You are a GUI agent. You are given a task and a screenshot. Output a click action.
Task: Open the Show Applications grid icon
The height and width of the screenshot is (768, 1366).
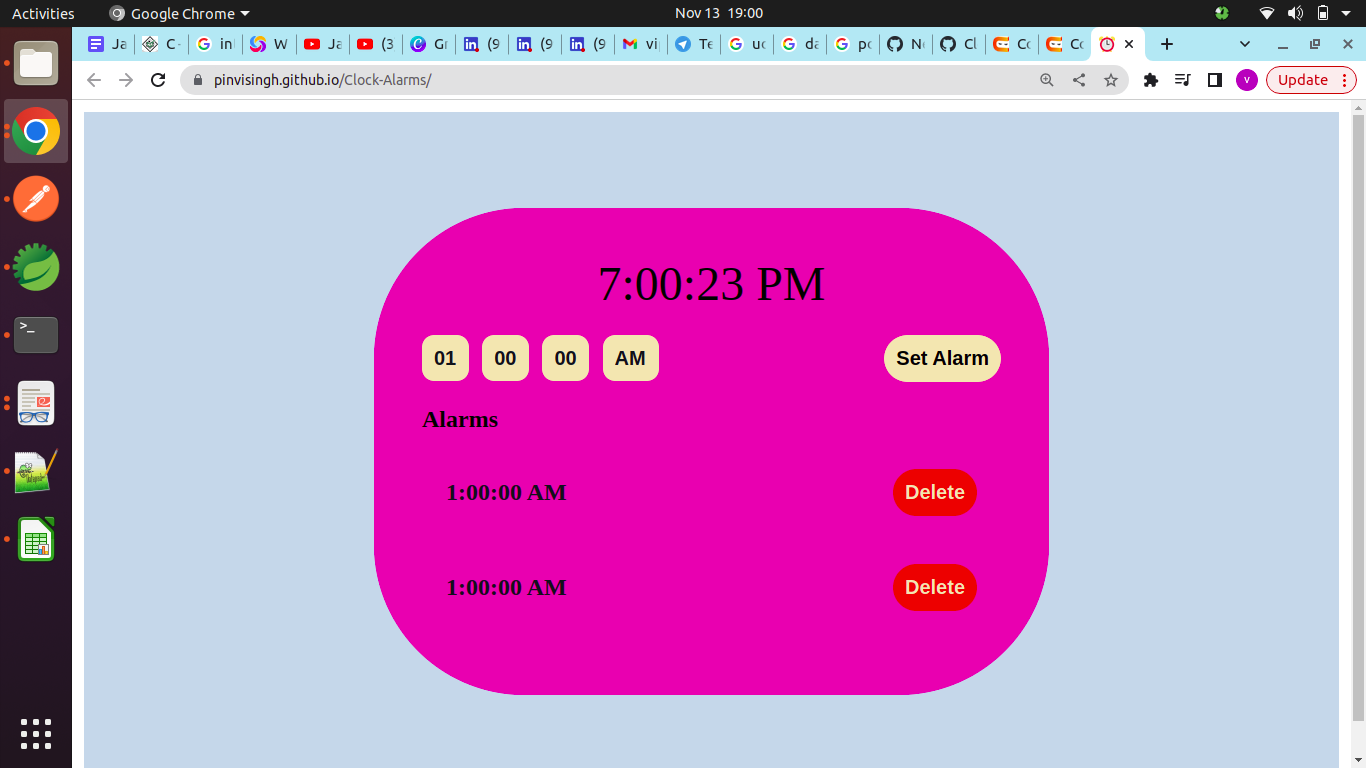[35, 733]
